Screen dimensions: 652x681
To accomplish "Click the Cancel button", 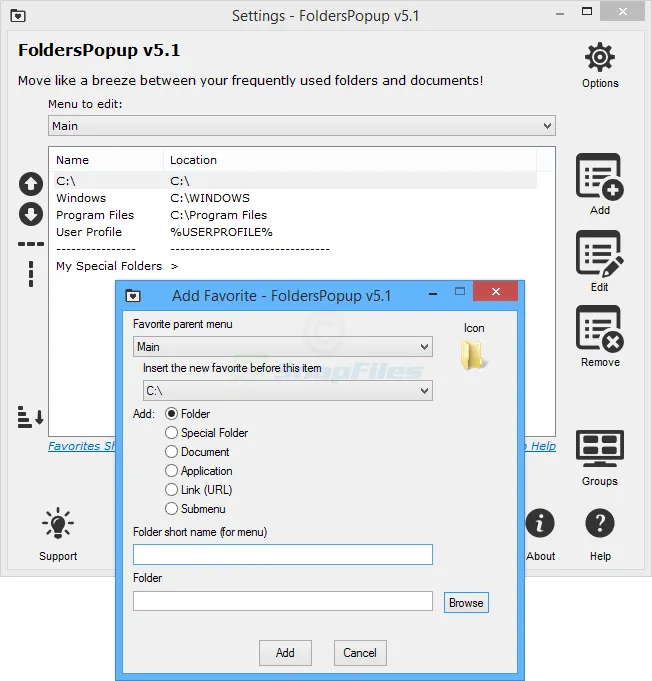I will pyautogui.click(x=360, y=653).
